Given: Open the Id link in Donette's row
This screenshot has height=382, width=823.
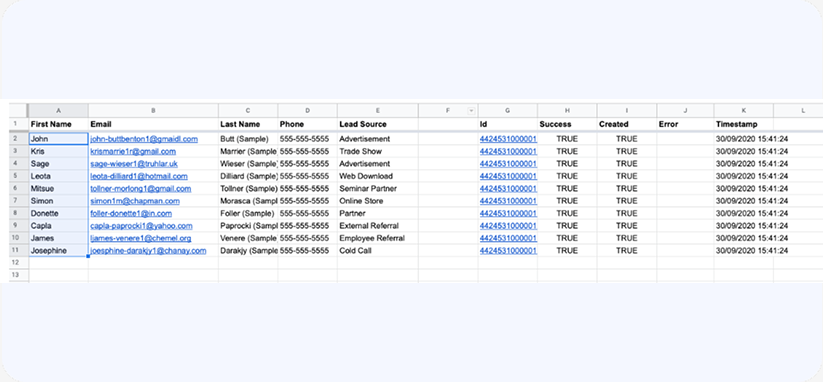Looking at the screenshot, I should click(x=508, y=214).
